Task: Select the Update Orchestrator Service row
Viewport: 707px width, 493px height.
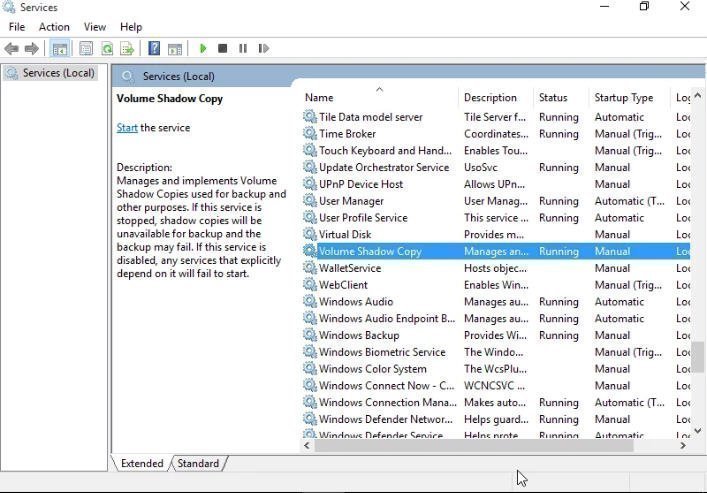Action: click(496, 167)
